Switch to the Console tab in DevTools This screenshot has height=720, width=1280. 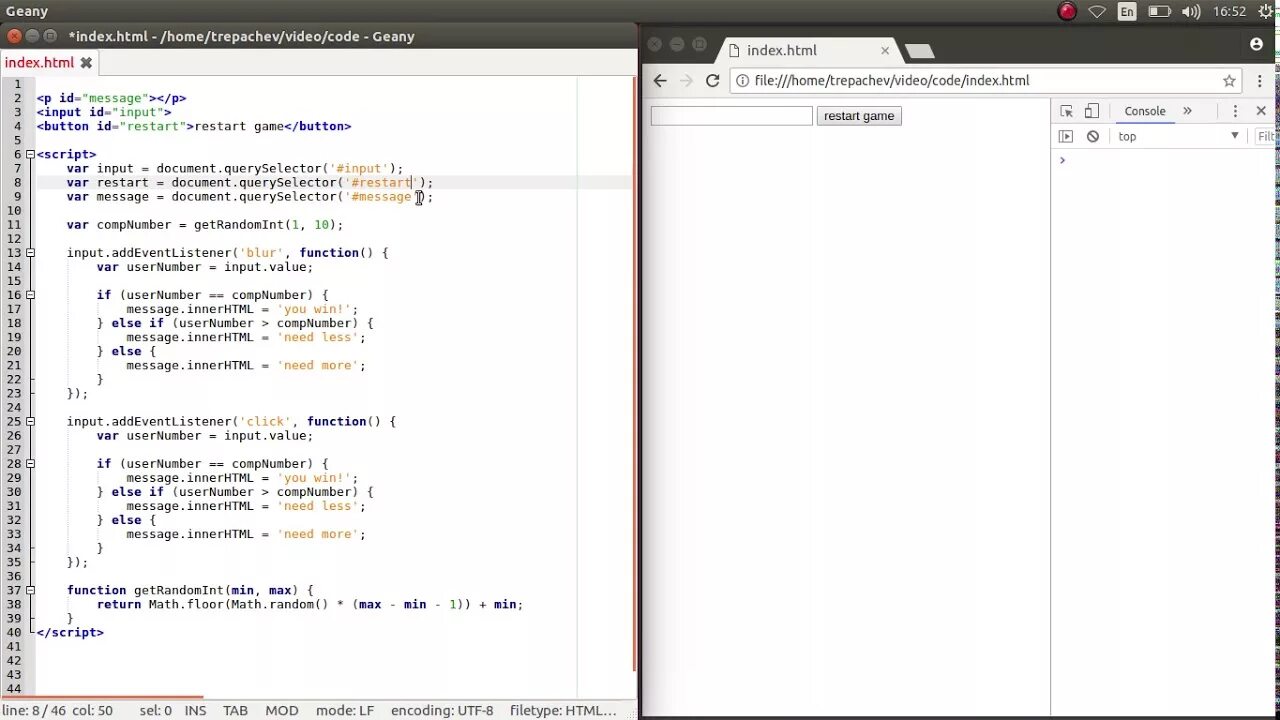1144,111
